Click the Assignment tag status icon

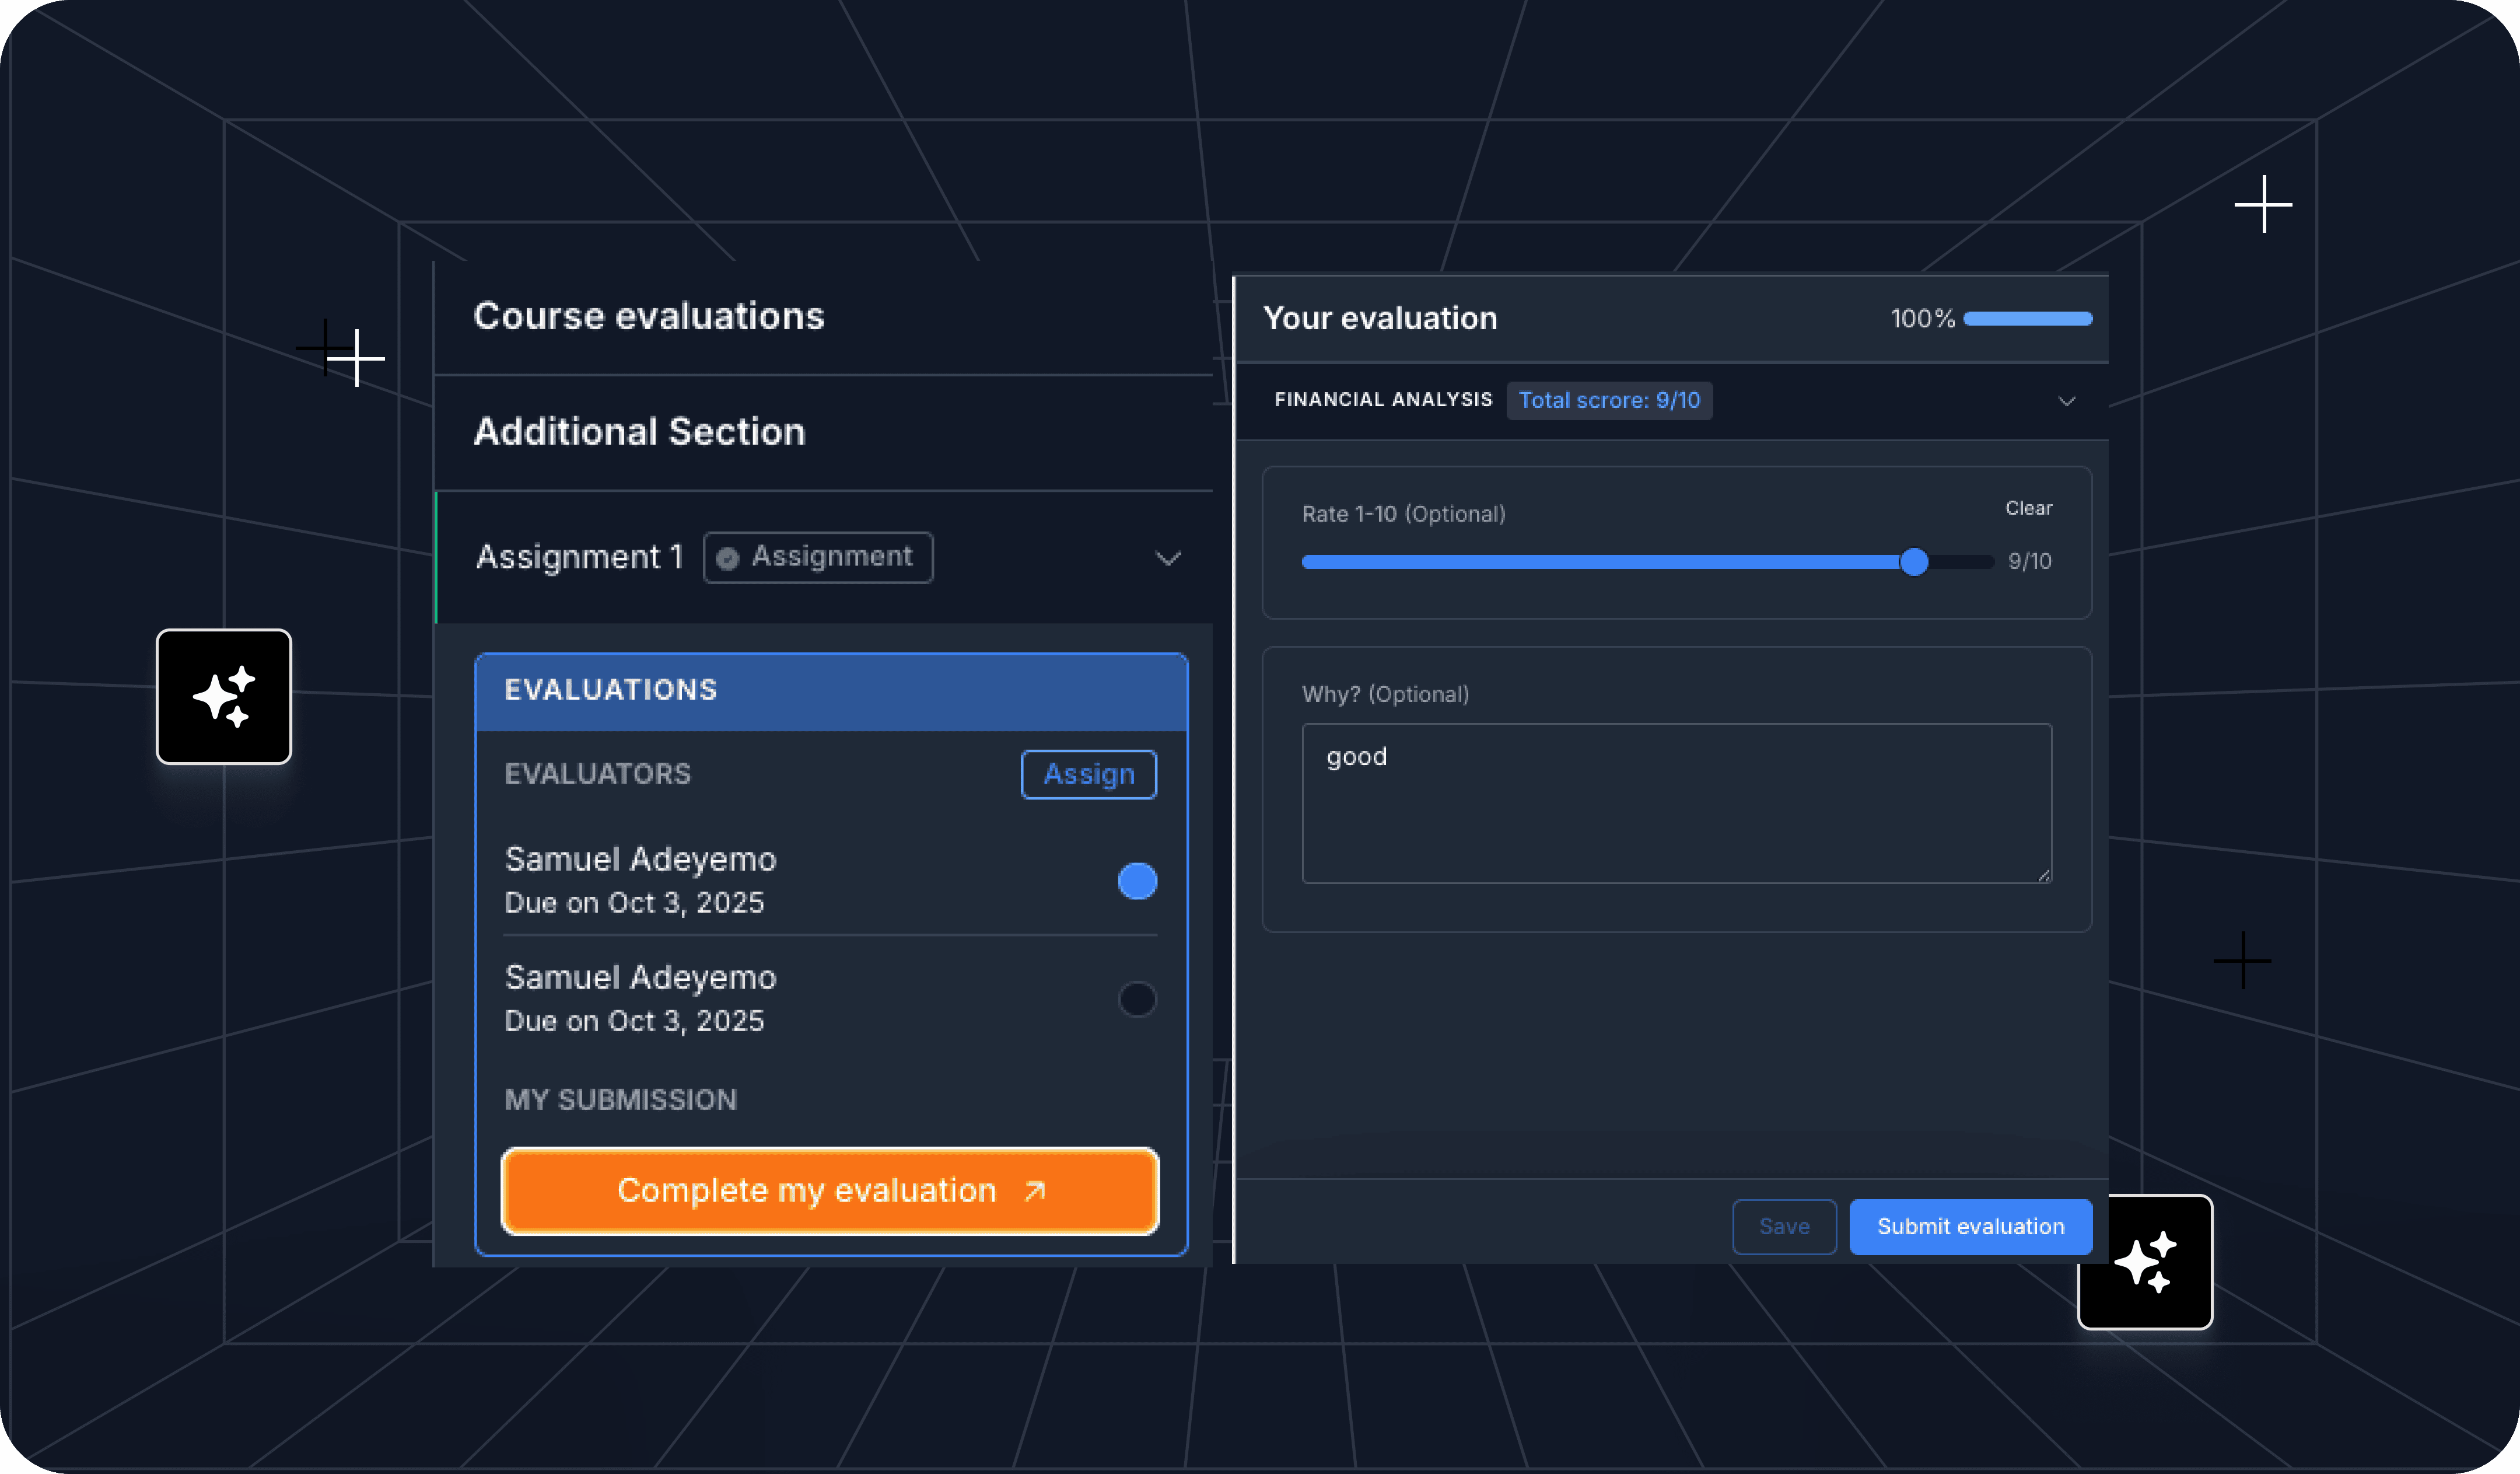(728, 558)
